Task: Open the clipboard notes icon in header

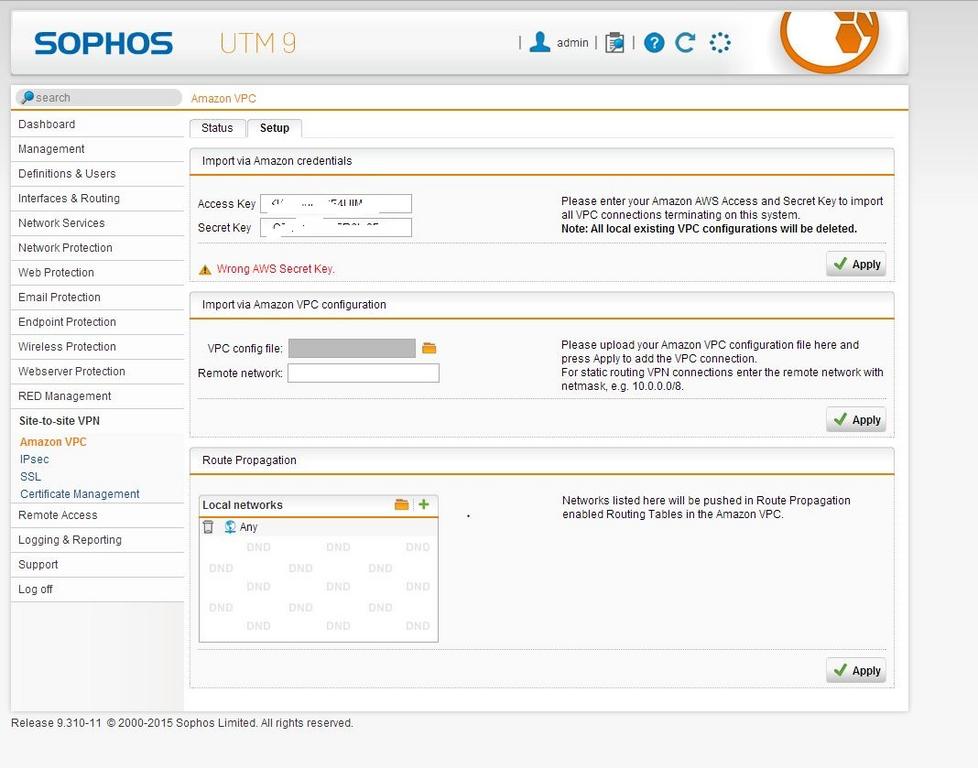Action: (615, 43)
